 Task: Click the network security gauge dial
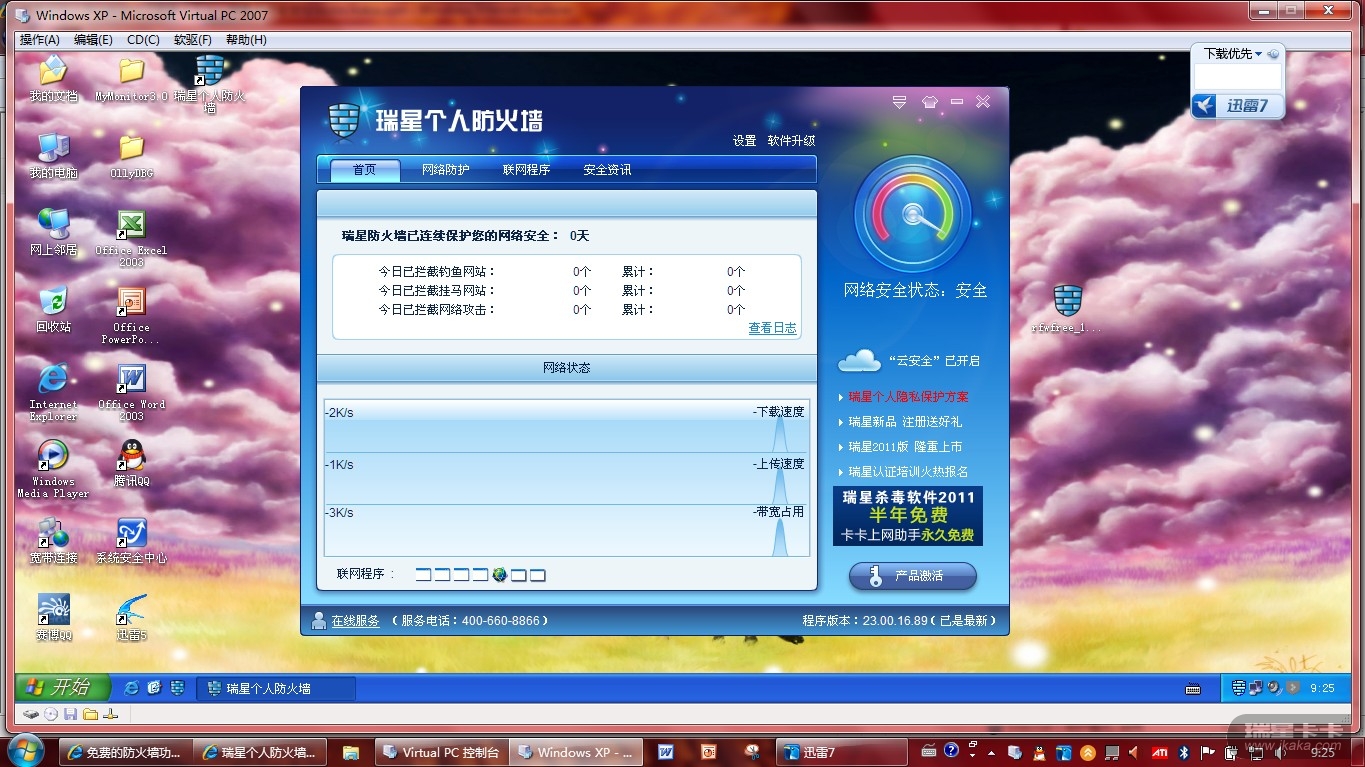click(912, 213)
